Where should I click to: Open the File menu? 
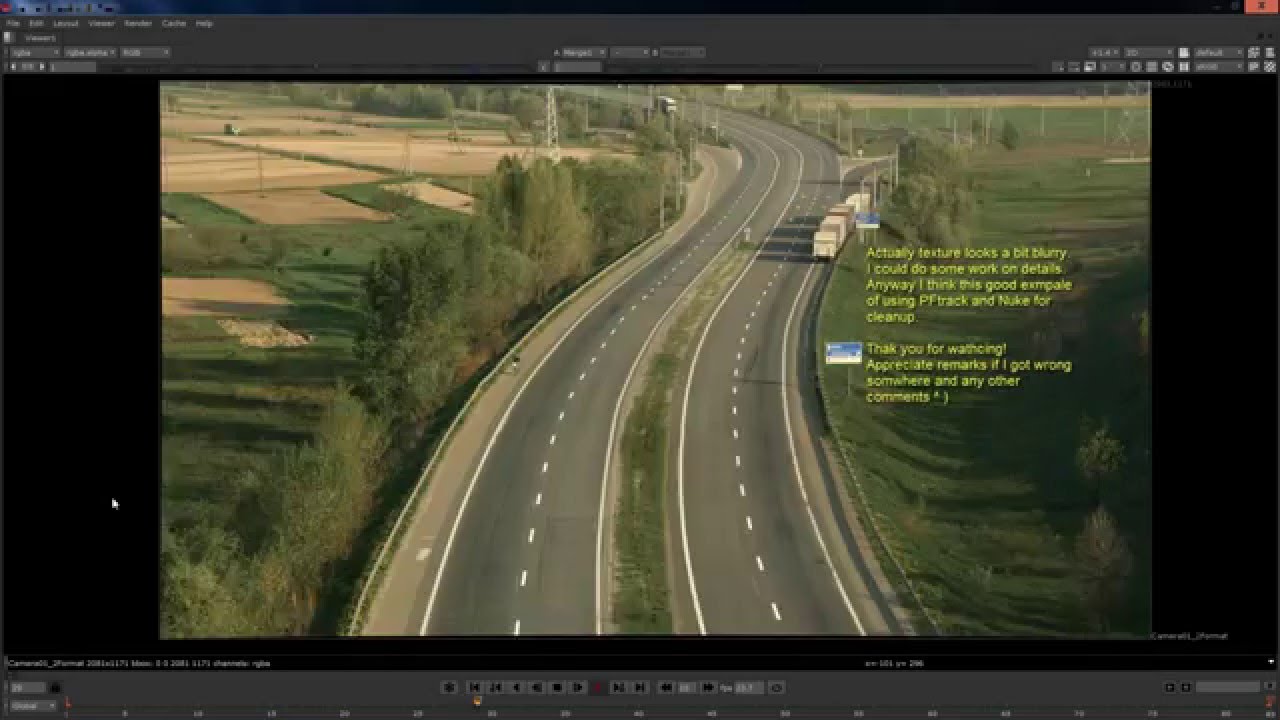point(13,23)
